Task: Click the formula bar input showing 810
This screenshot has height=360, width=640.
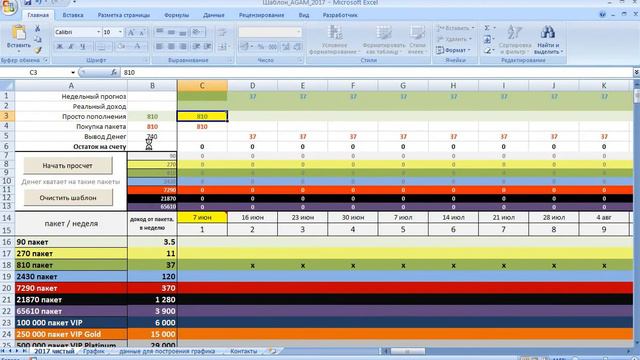Action: coord(376,72)
